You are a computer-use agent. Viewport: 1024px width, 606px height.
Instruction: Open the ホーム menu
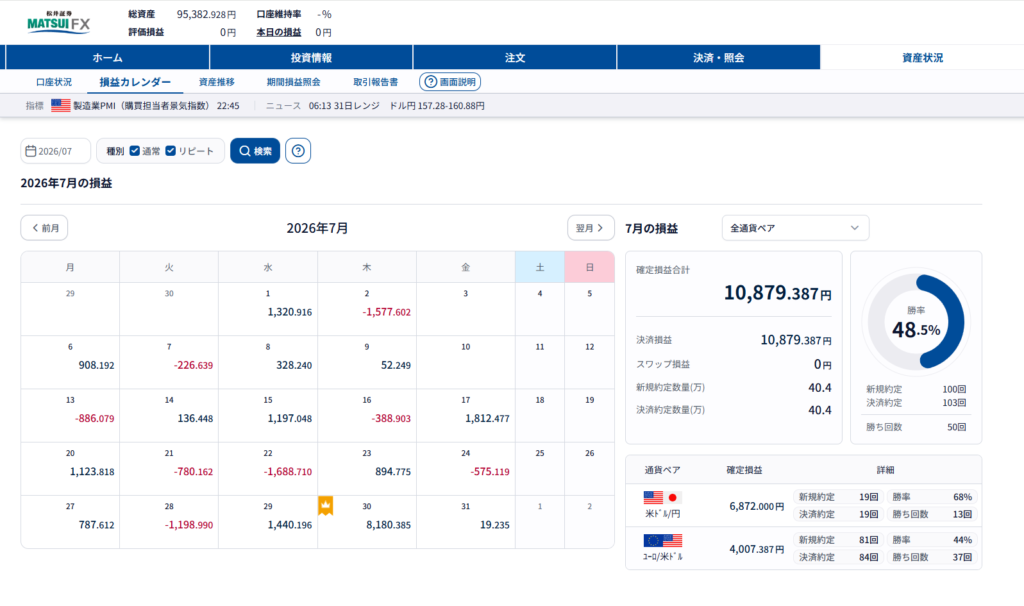107,57
